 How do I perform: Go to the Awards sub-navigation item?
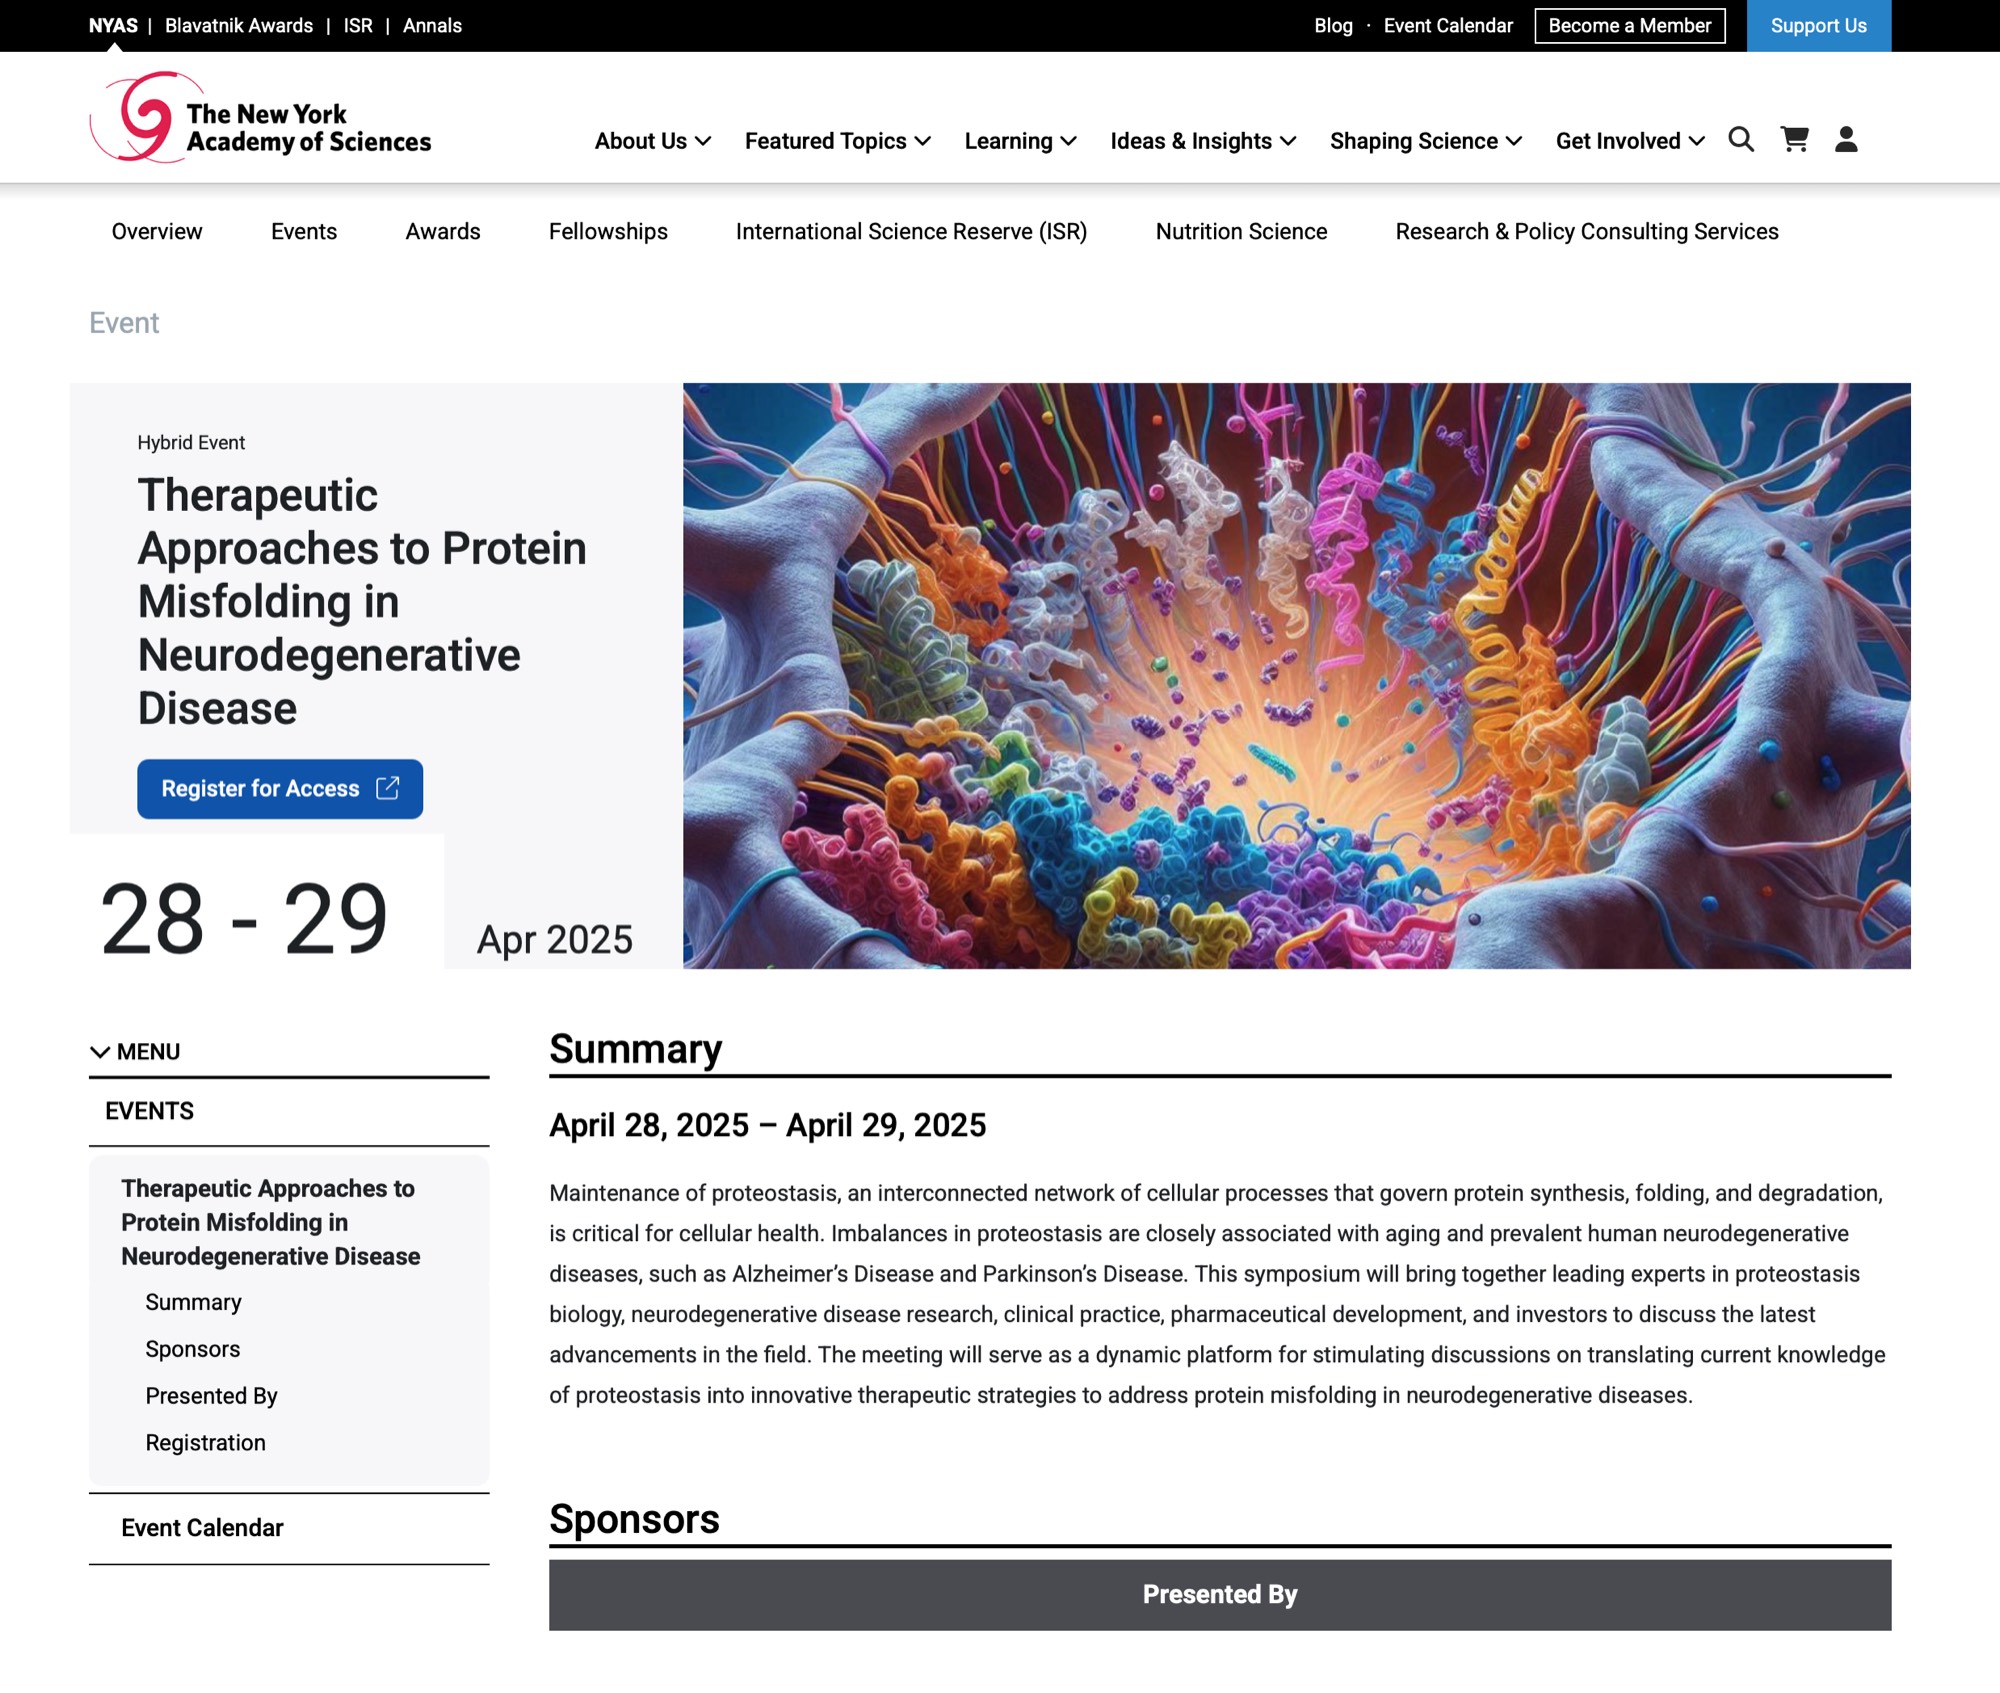click(442, 232)
